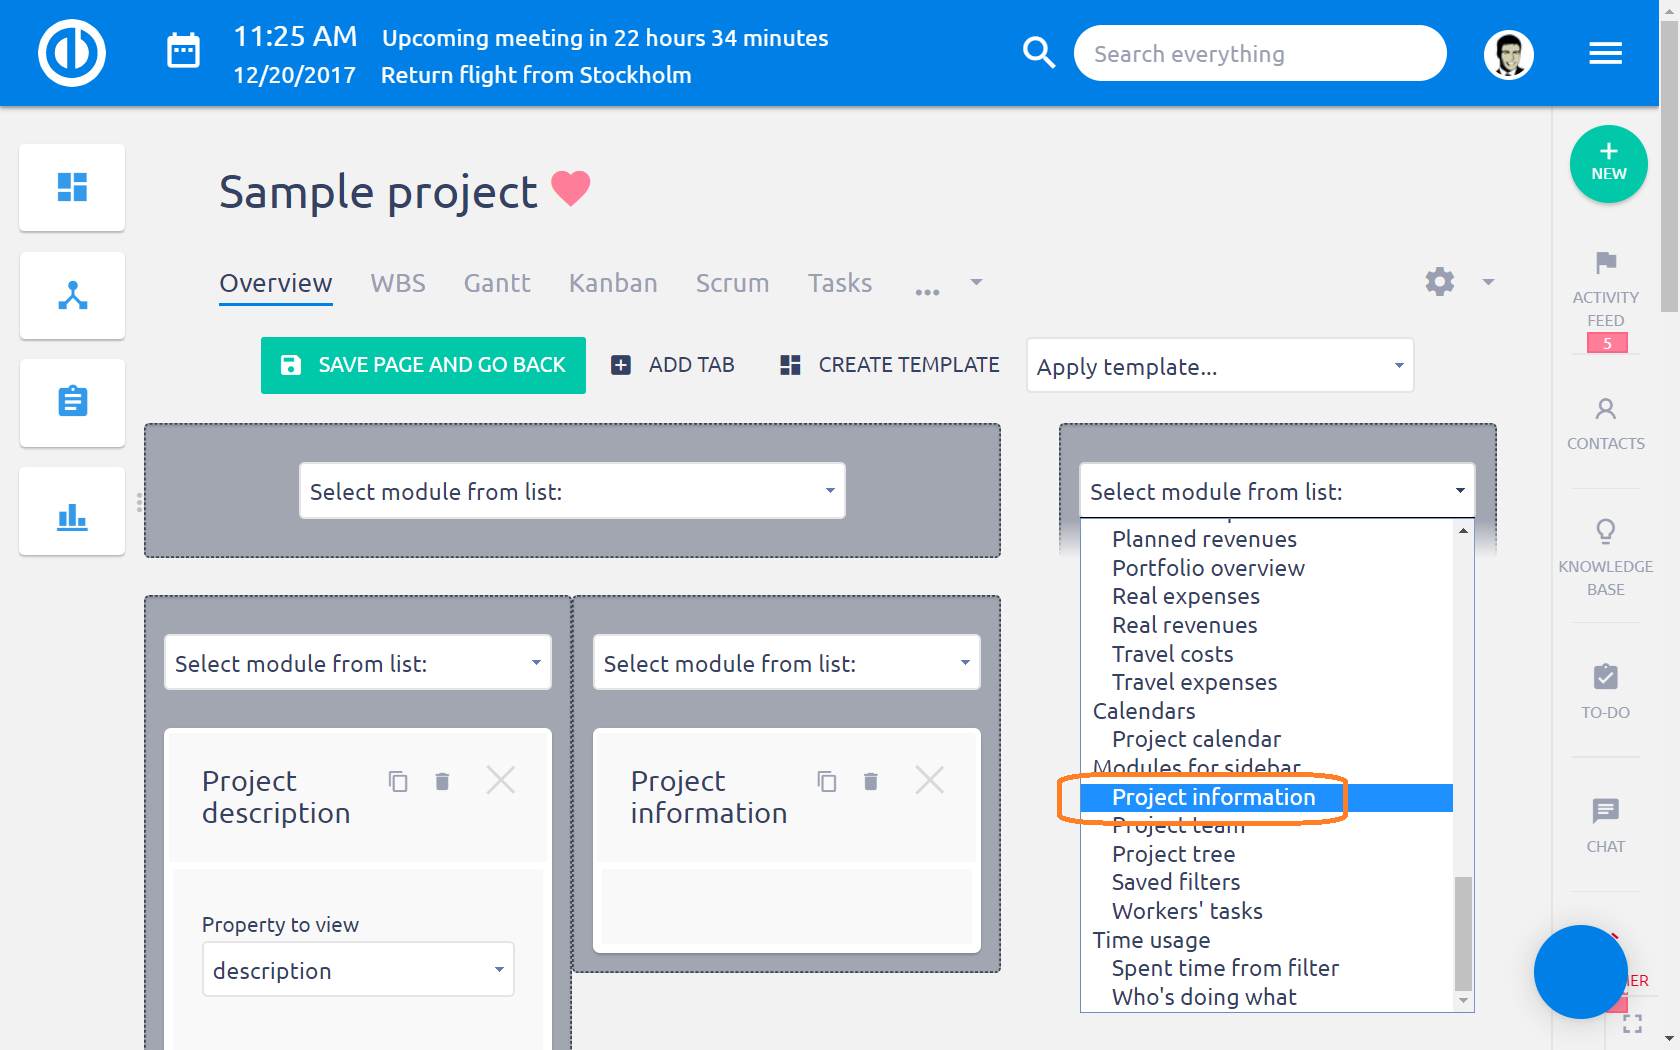Select Project information from the module list
1680x1050 pixels.
pos(1213,797)
